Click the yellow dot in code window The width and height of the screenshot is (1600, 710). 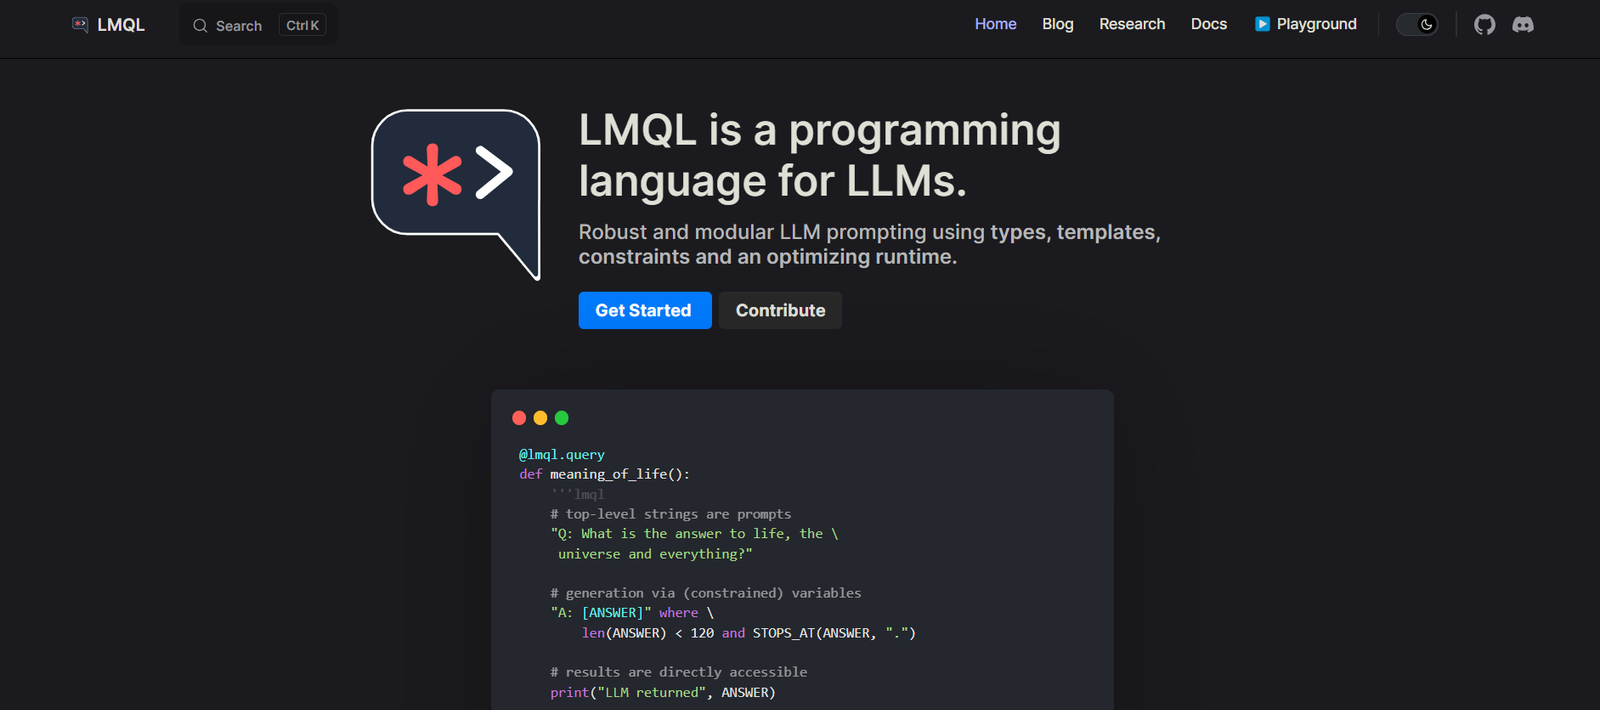pos(540,418)
